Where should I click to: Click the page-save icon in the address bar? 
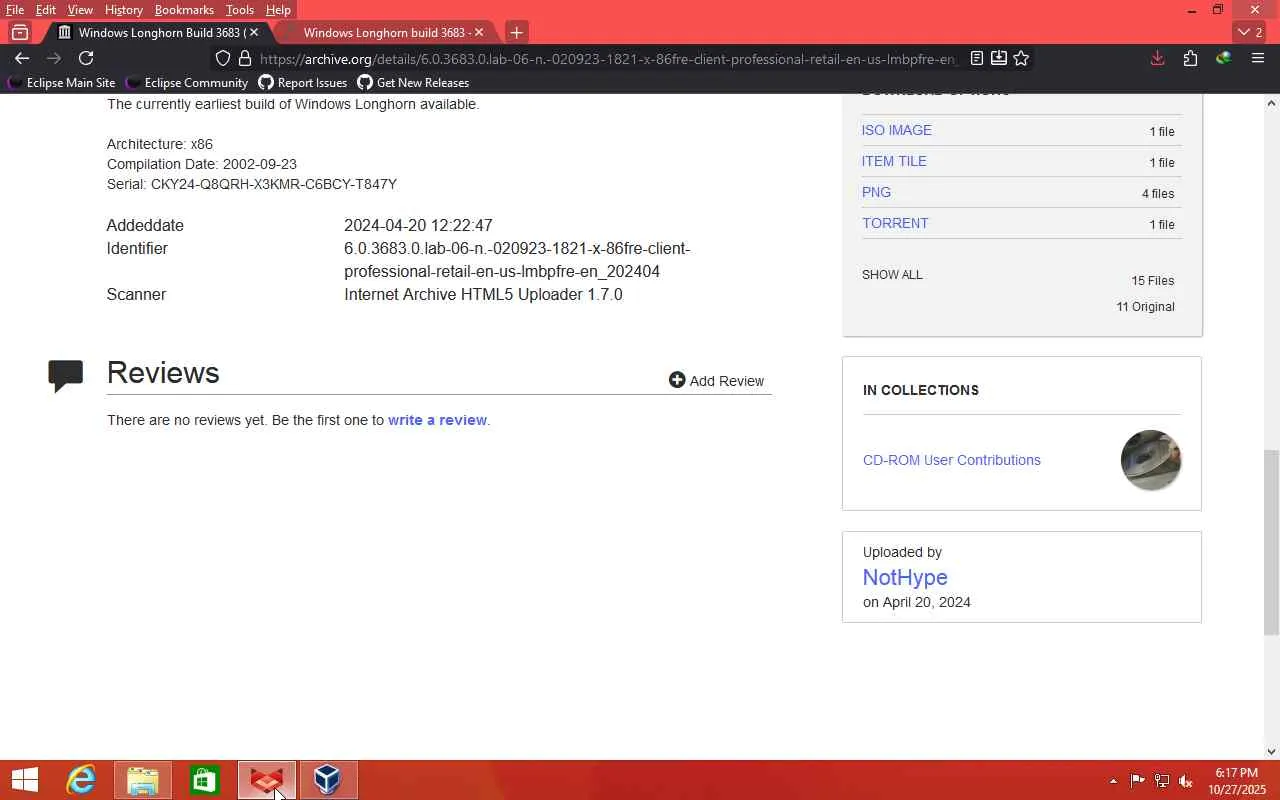[x=998, y=58]
